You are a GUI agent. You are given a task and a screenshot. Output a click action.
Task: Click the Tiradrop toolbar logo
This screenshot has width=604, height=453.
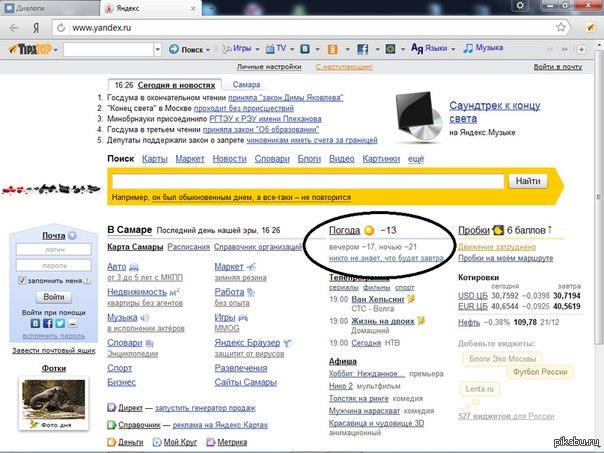[30, 49]
